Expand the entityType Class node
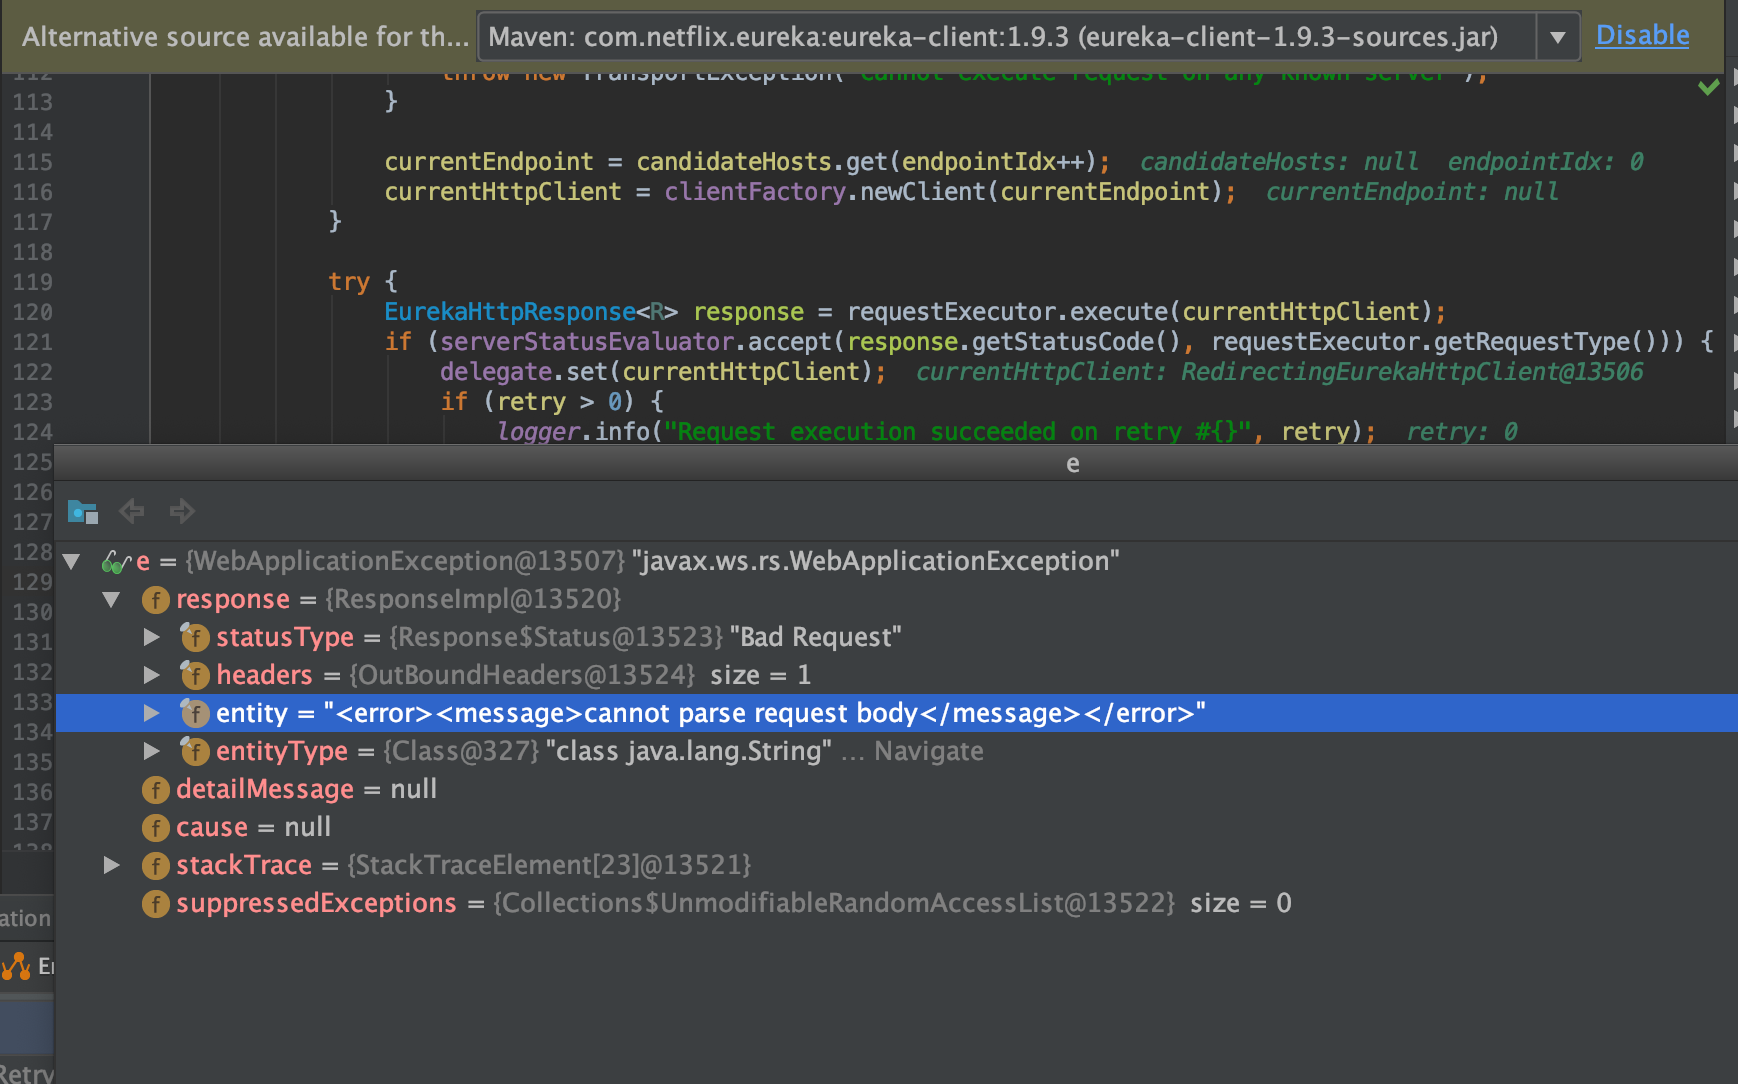Screen dimensions: 1738x1084 point(151,751)
